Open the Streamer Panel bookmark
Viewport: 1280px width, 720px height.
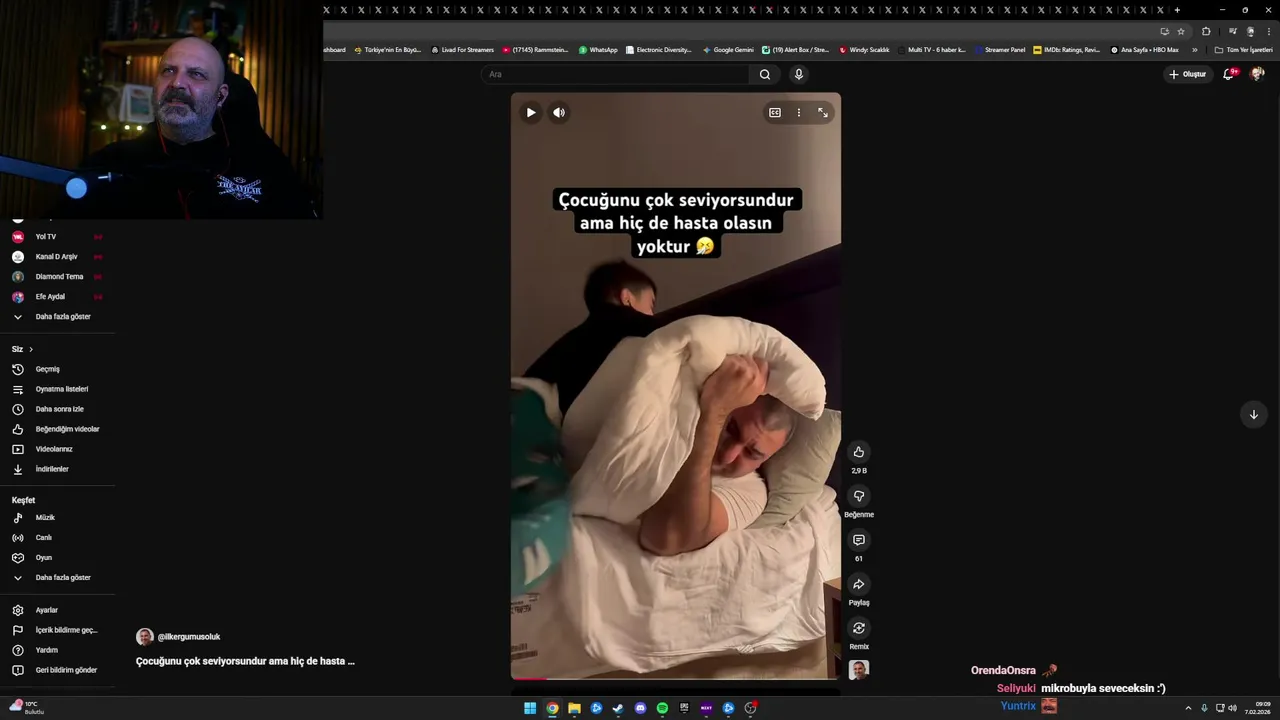(x=999, y=50)
